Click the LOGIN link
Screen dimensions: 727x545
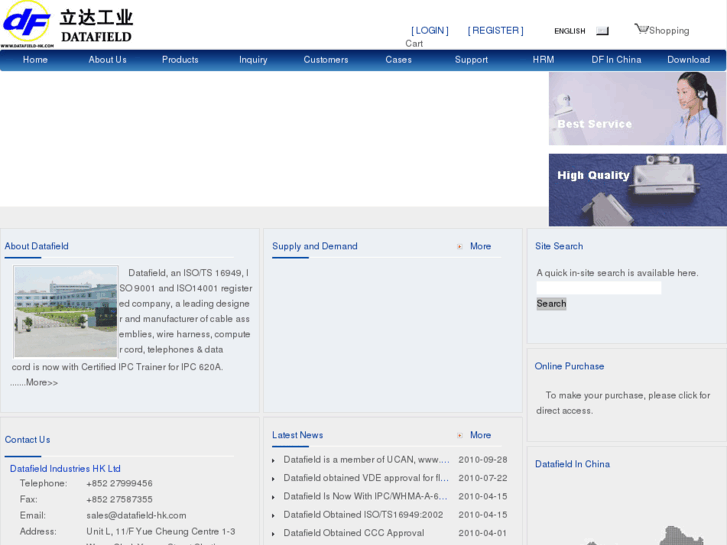(x=430, y=31)
